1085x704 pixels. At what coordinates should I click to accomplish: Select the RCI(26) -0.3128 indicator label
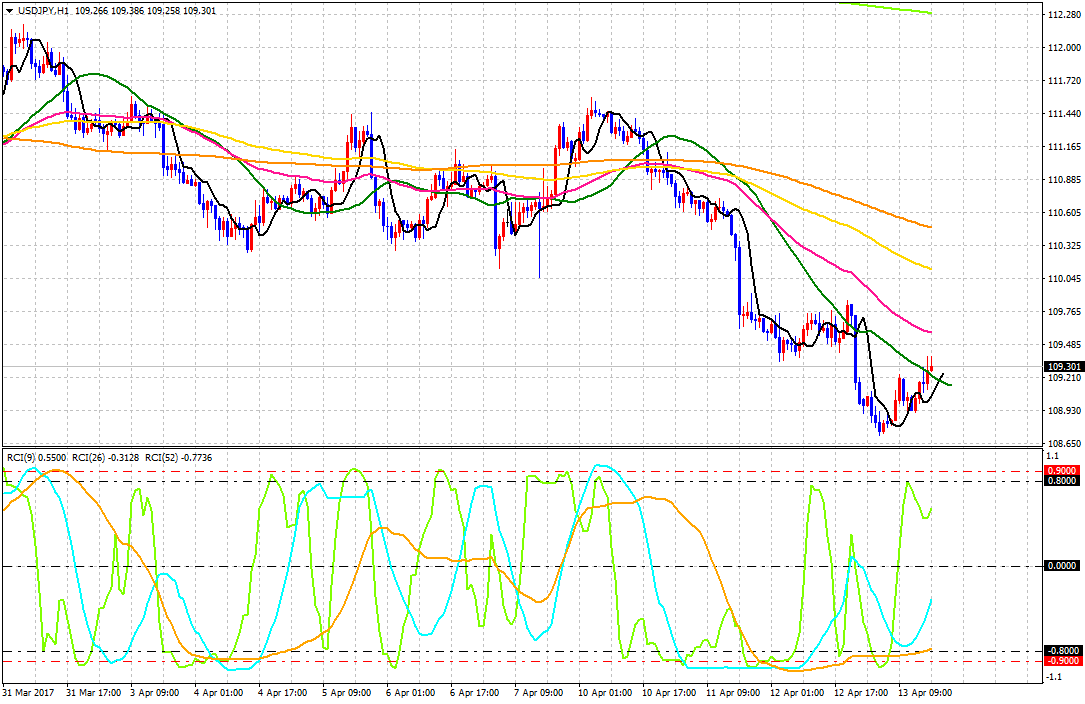click(x=107, y=458)
